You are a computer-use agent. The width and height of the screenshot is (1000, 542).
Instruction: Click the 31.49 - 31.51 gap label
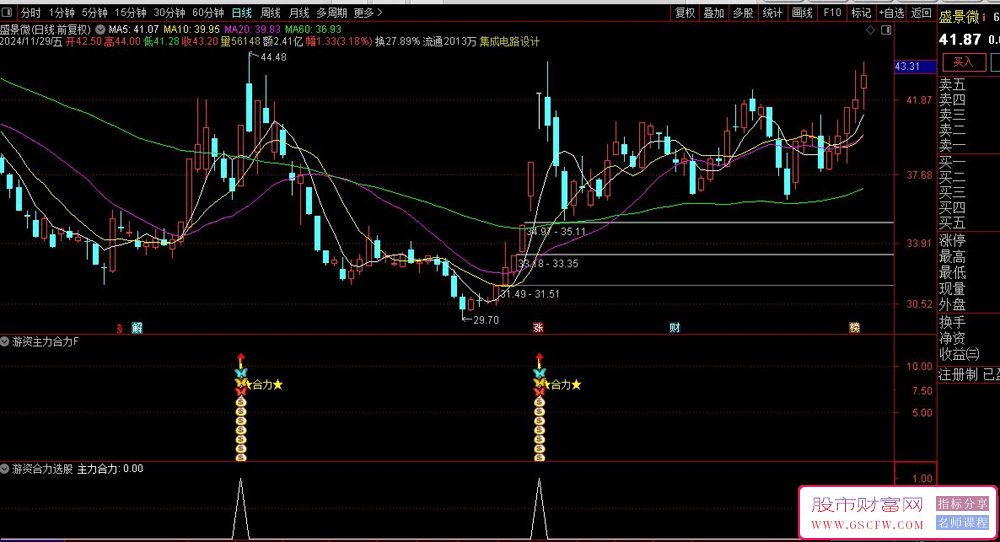click(530, 294)
